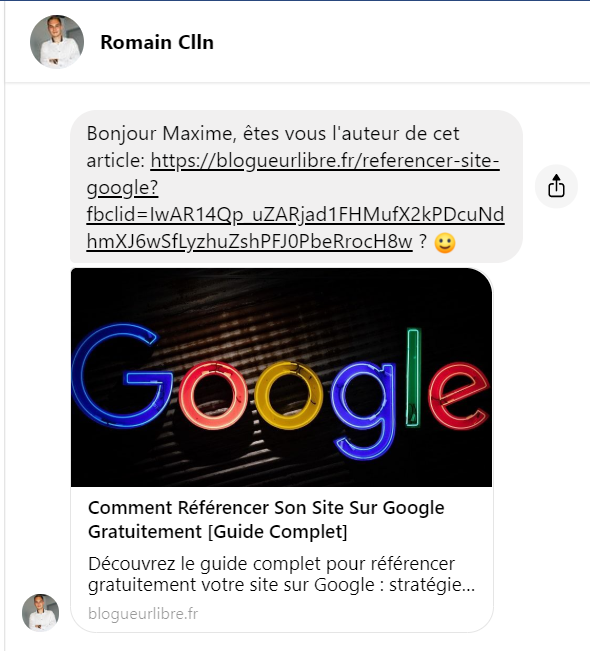This screenshot has height=651, width=590.
Task: Click the green neon l in the image
Action: [x=413, y=377]
